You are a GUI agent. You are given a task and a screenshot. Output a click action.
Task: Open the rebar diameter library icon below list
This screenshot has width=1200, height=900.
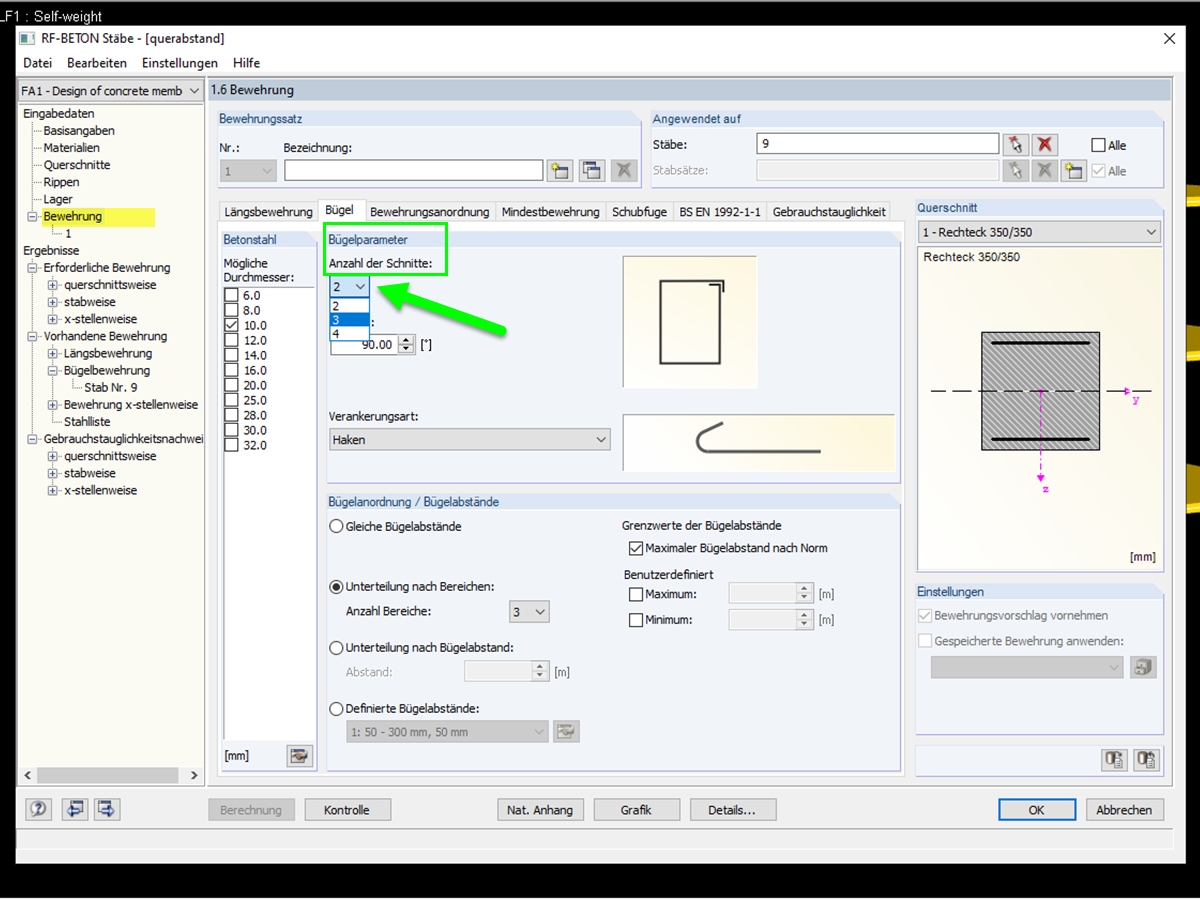(299, 756)
